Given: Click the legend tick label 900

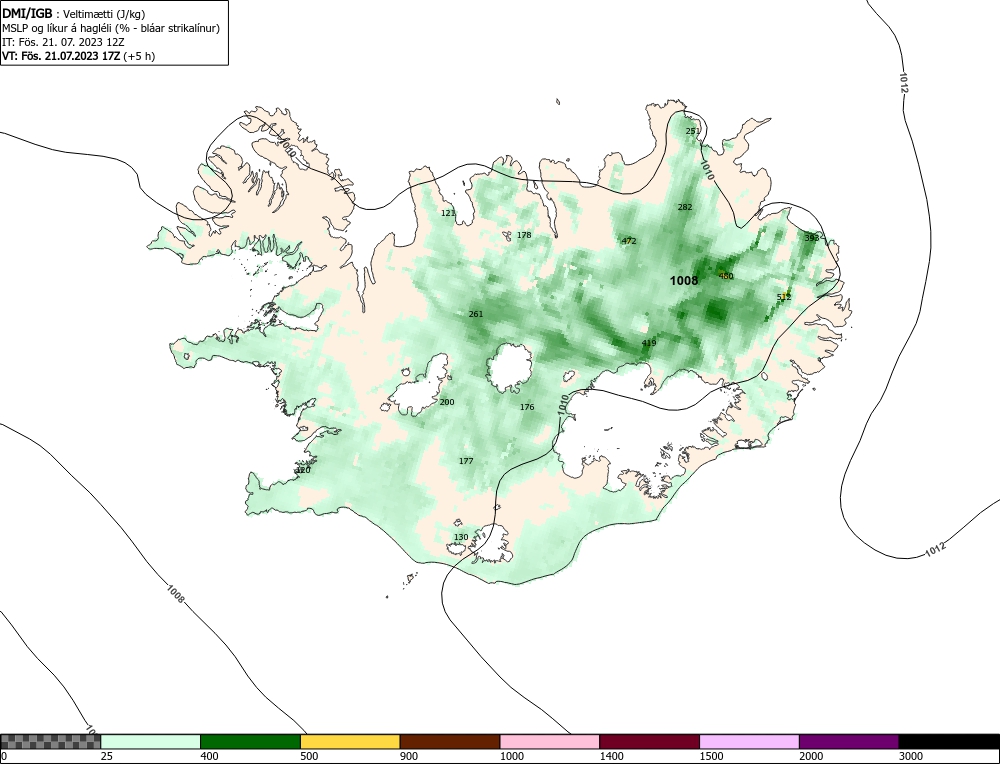Looking at the screenshot, I should (x=408, y=756).
